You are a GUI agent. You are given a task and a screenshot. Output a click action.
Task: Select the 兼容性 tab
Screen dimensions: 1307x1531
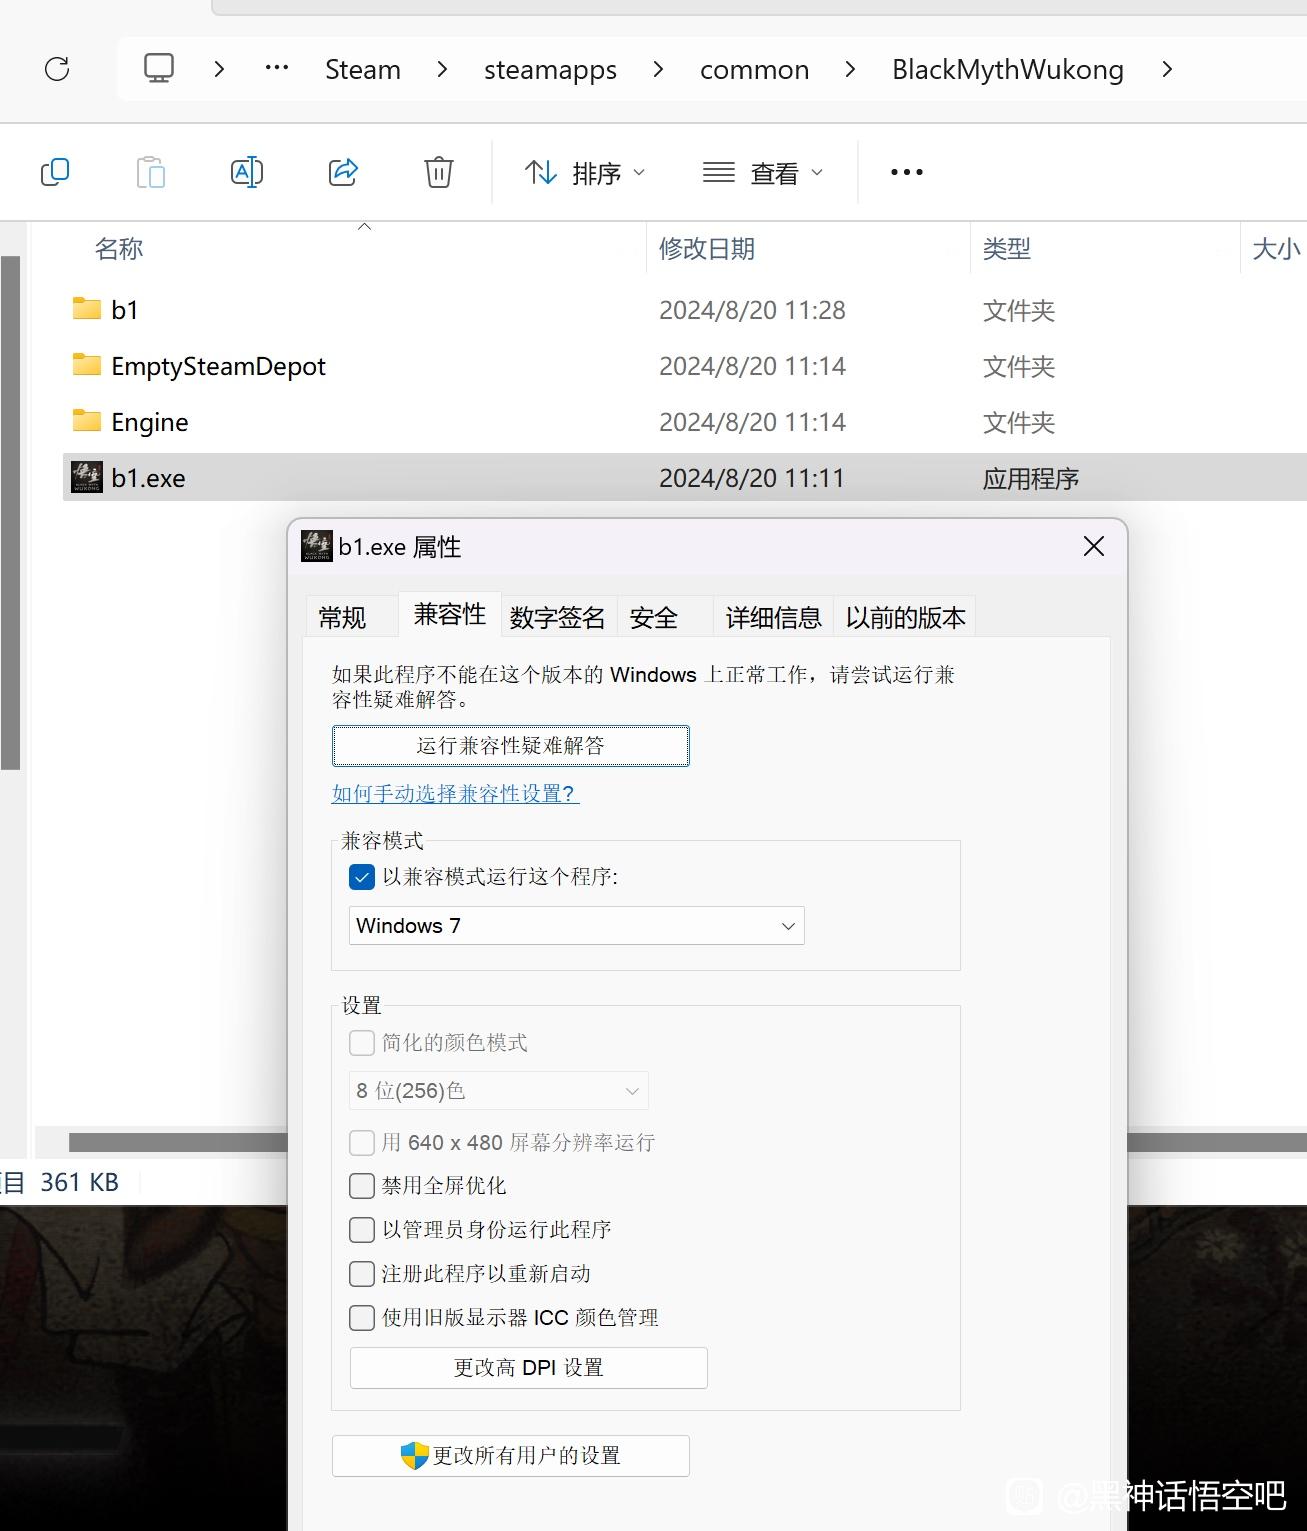[450, 613]
